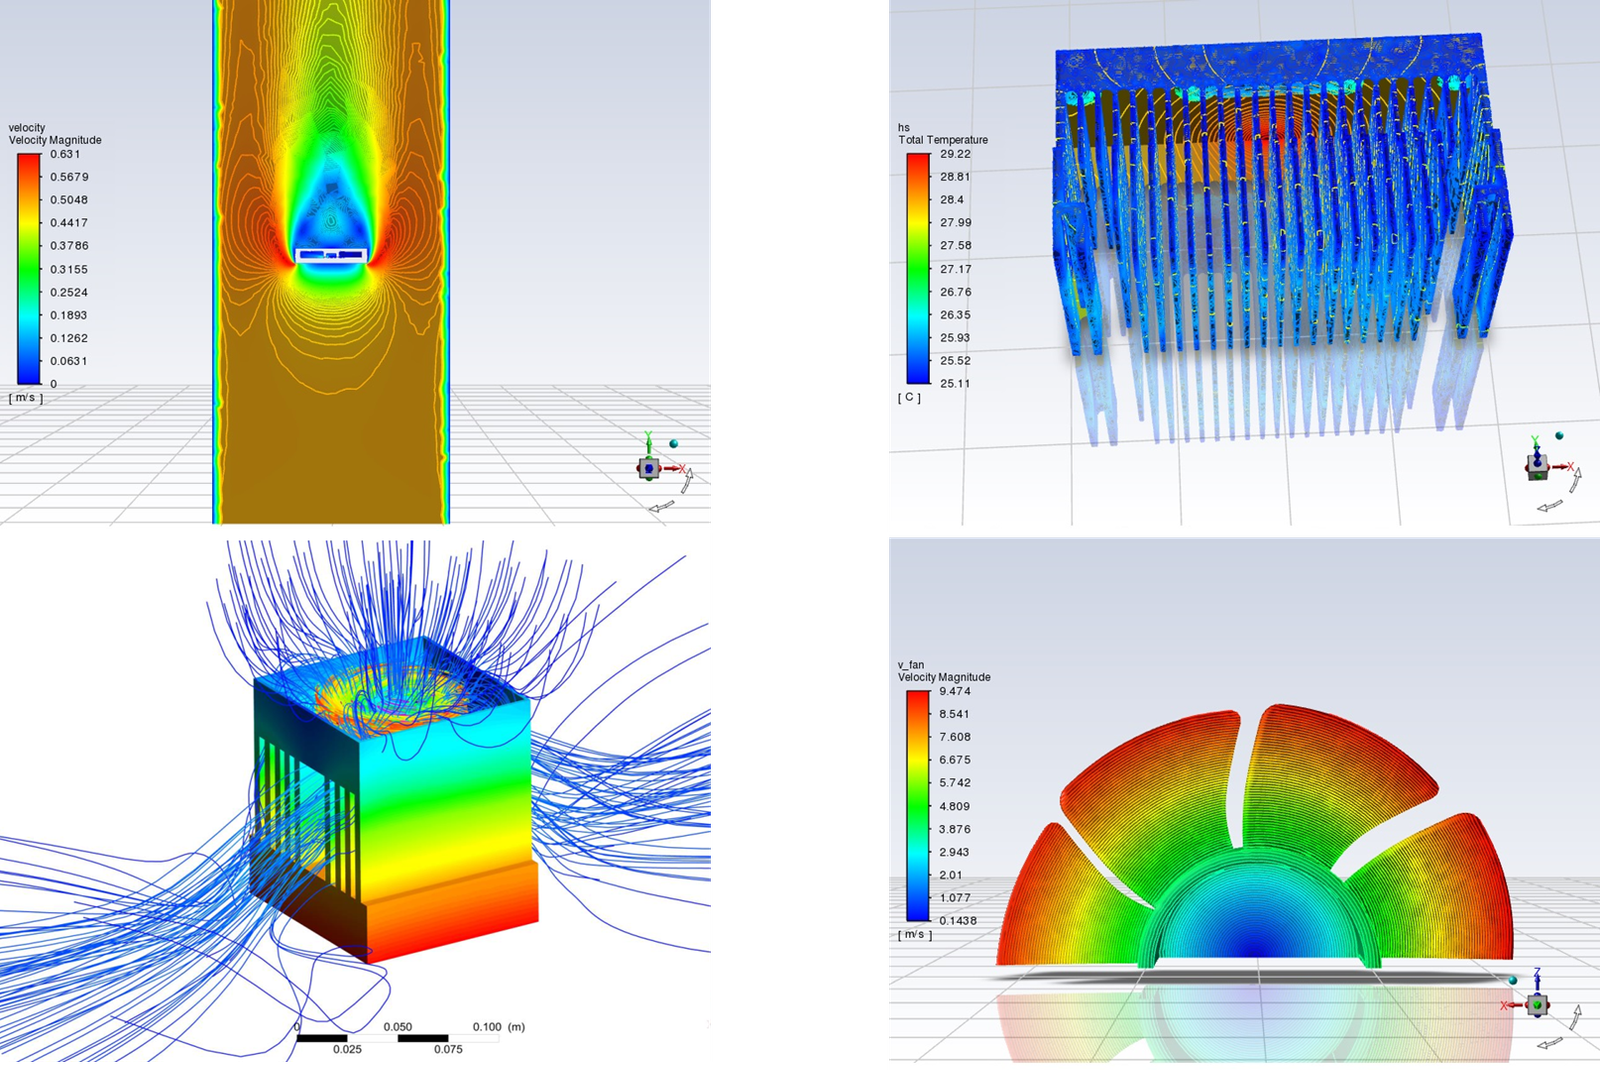Click the left-pointing rotate arrow in fan view
Screen dimensions: 1600x1070
tap(1549, 1044)
